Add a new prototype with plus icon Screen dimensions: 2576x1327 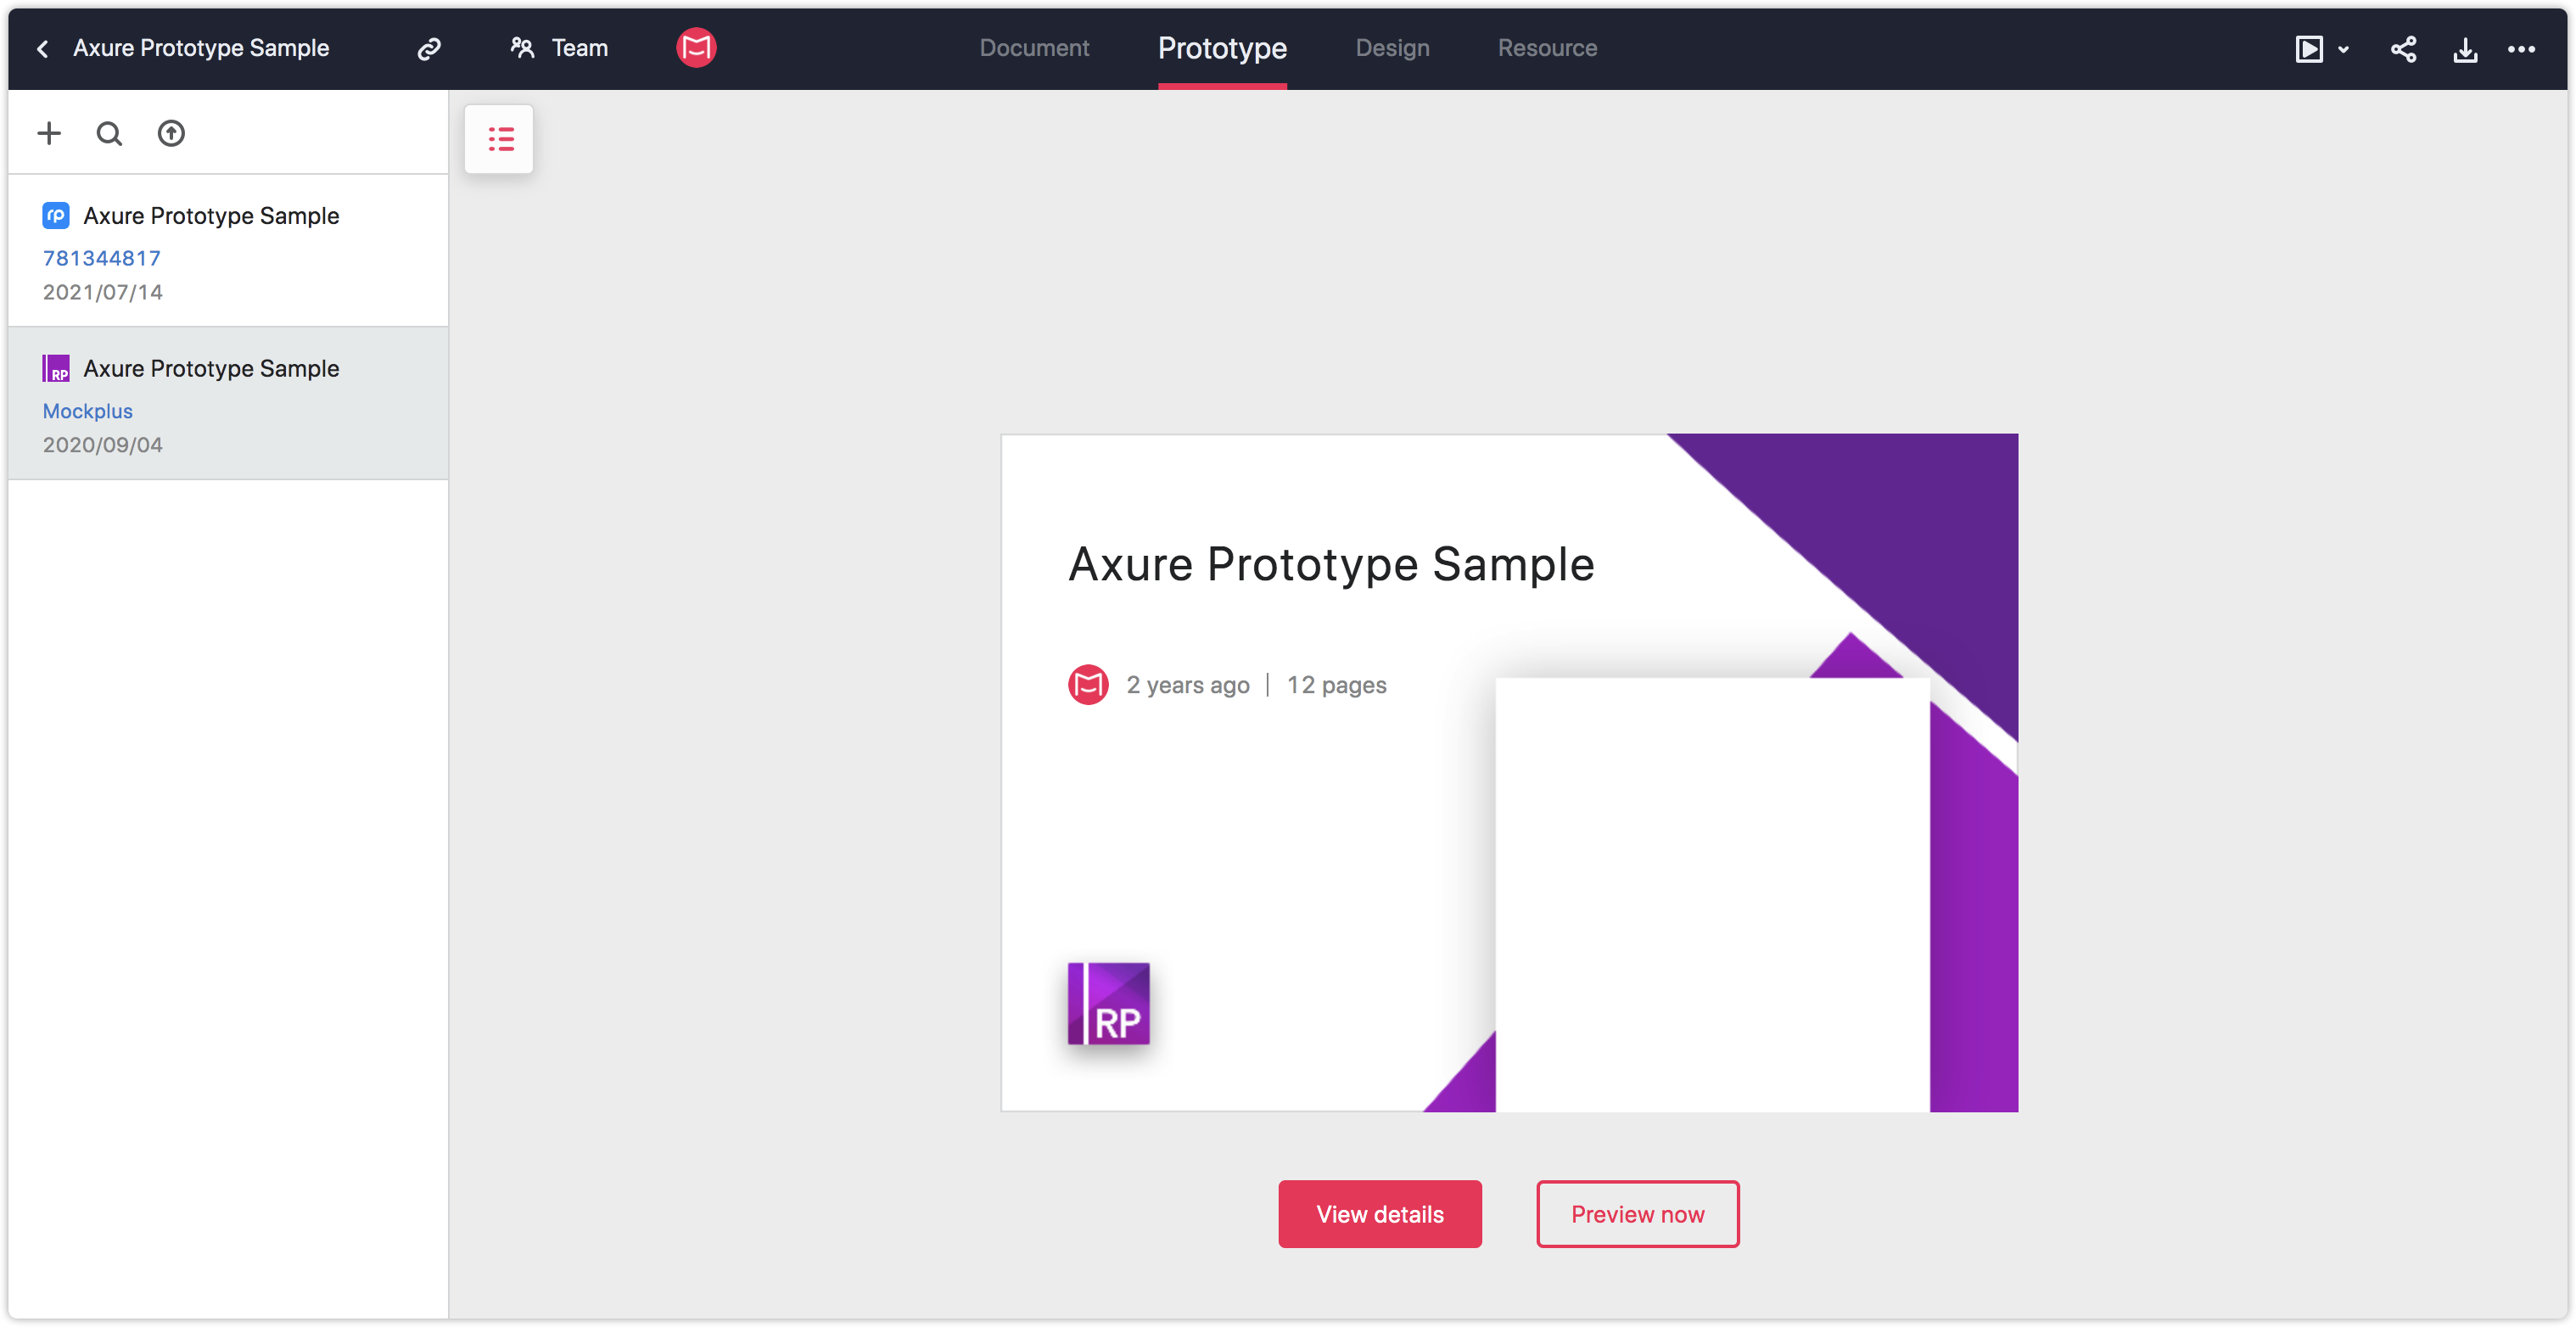click(49, 133)
